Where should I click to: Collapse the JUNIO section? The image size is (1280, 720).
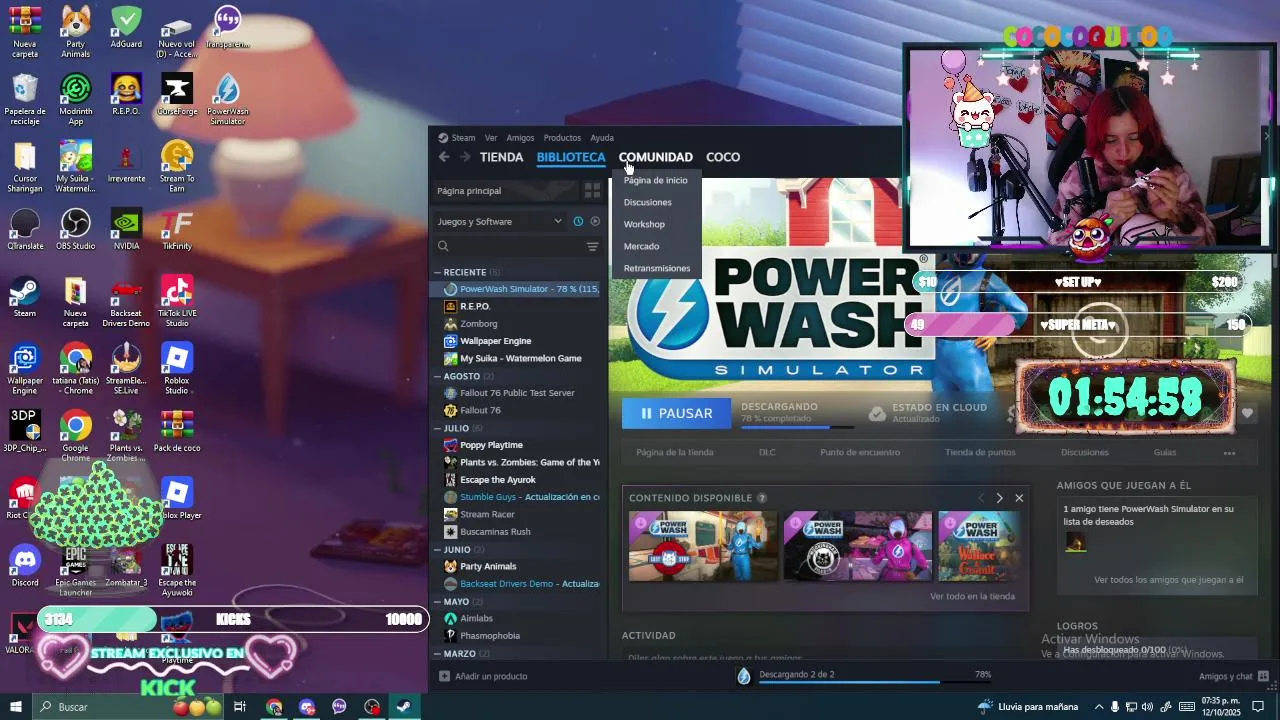coord(438,549)
